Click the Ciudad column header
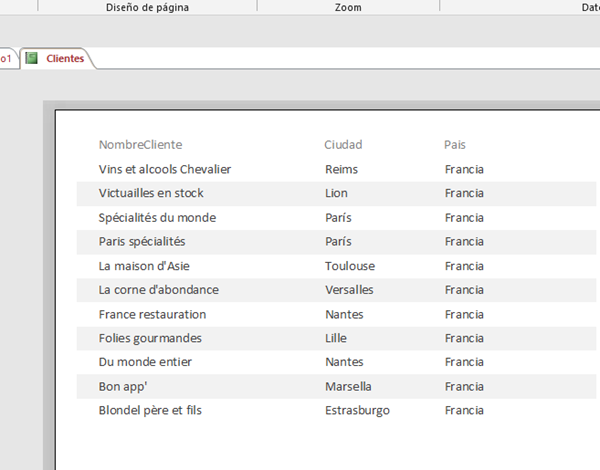 tap(343, 145)
